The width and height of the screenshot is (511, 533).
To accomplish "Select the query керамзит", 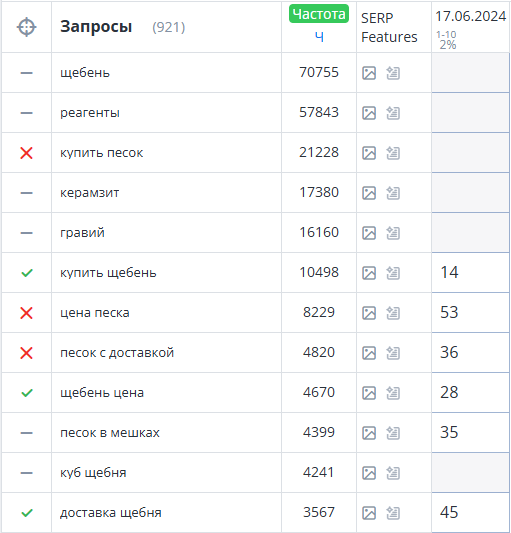I will click(x=90, y=193).
